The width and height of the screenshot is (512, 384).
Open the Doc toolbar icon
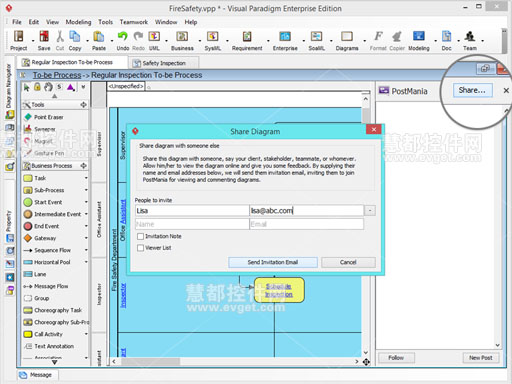446,36
